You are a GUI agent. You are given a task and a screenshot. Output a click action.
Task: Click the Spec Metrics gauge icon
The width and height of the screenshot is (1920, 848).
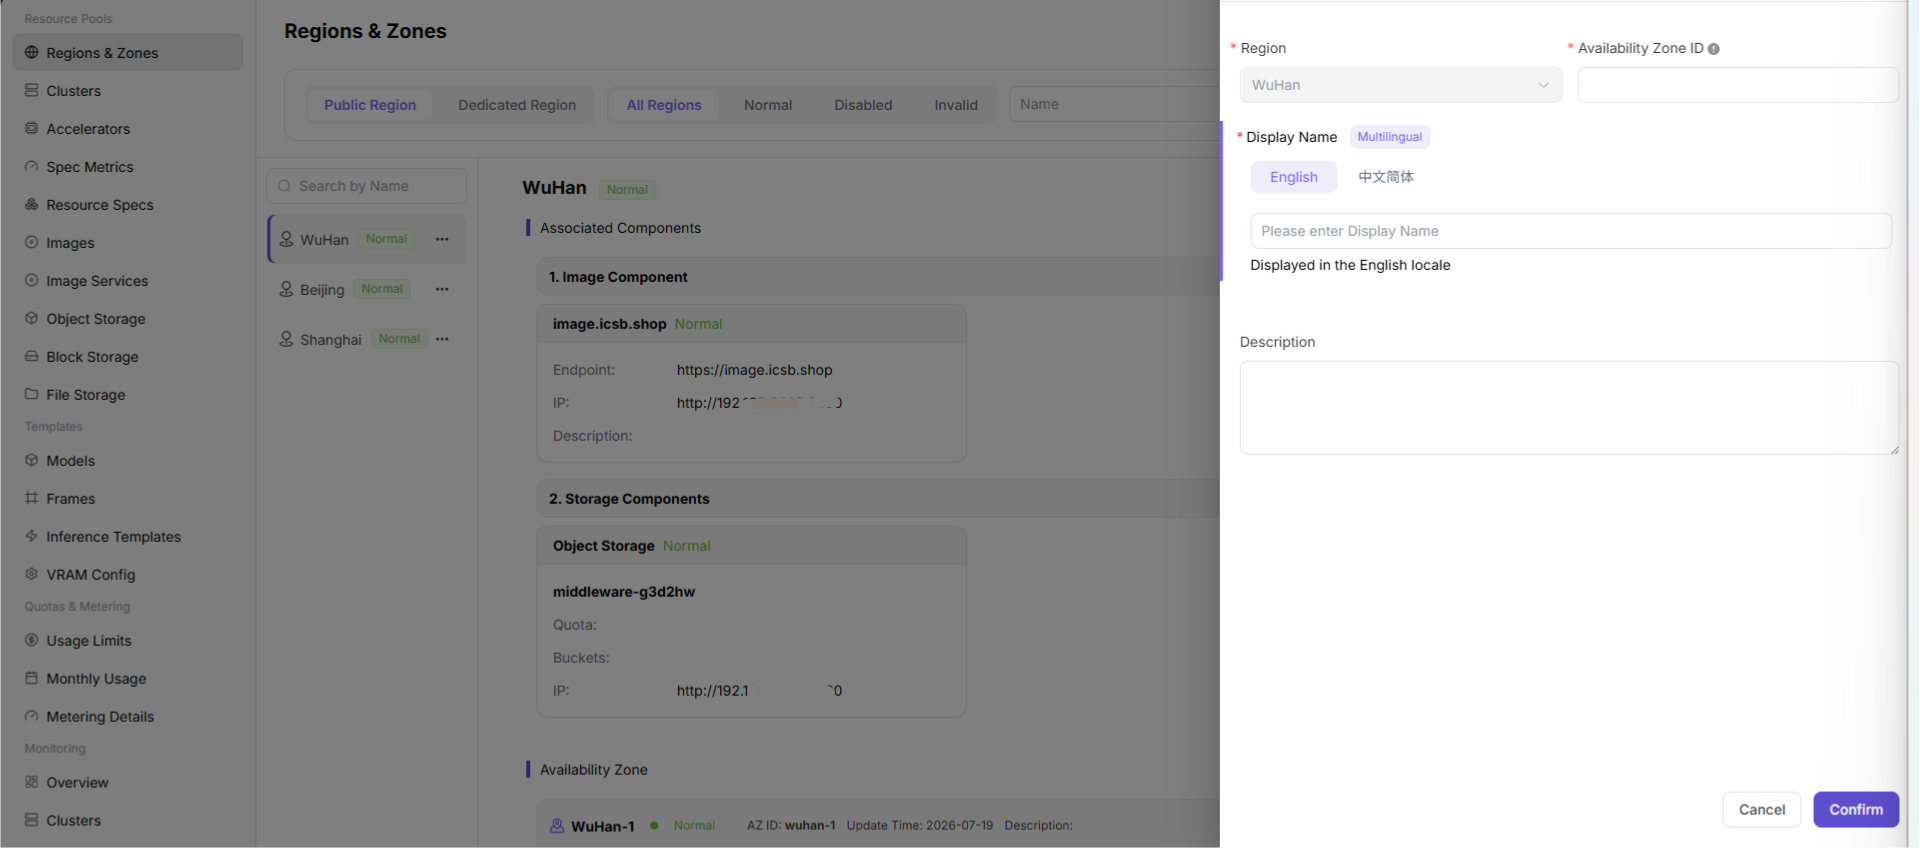pos(32,166)
